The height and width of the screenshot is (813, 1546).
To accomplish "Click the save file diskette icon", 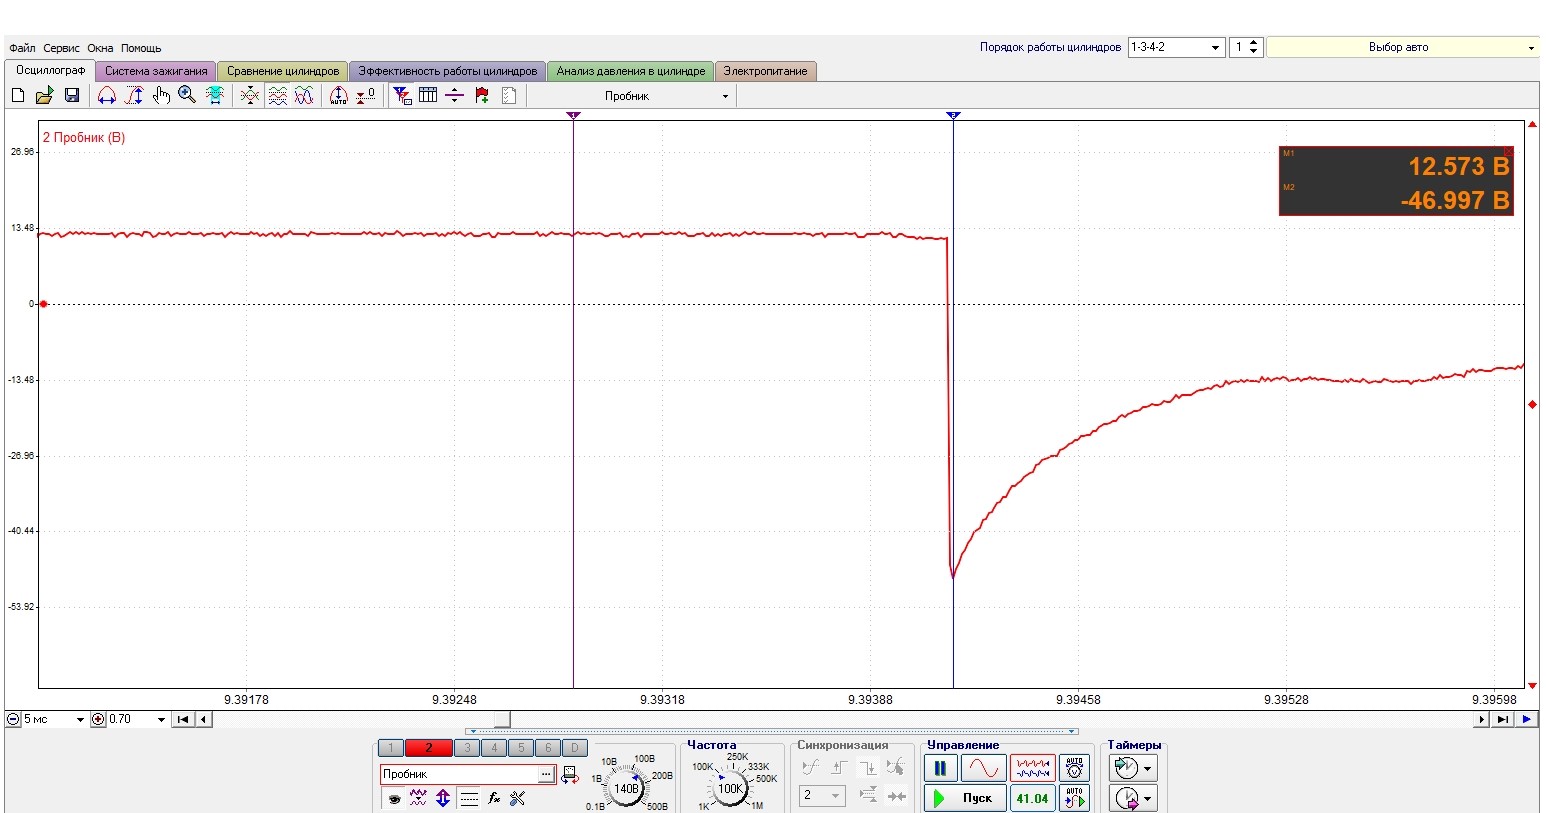I will tap(72, 95).
